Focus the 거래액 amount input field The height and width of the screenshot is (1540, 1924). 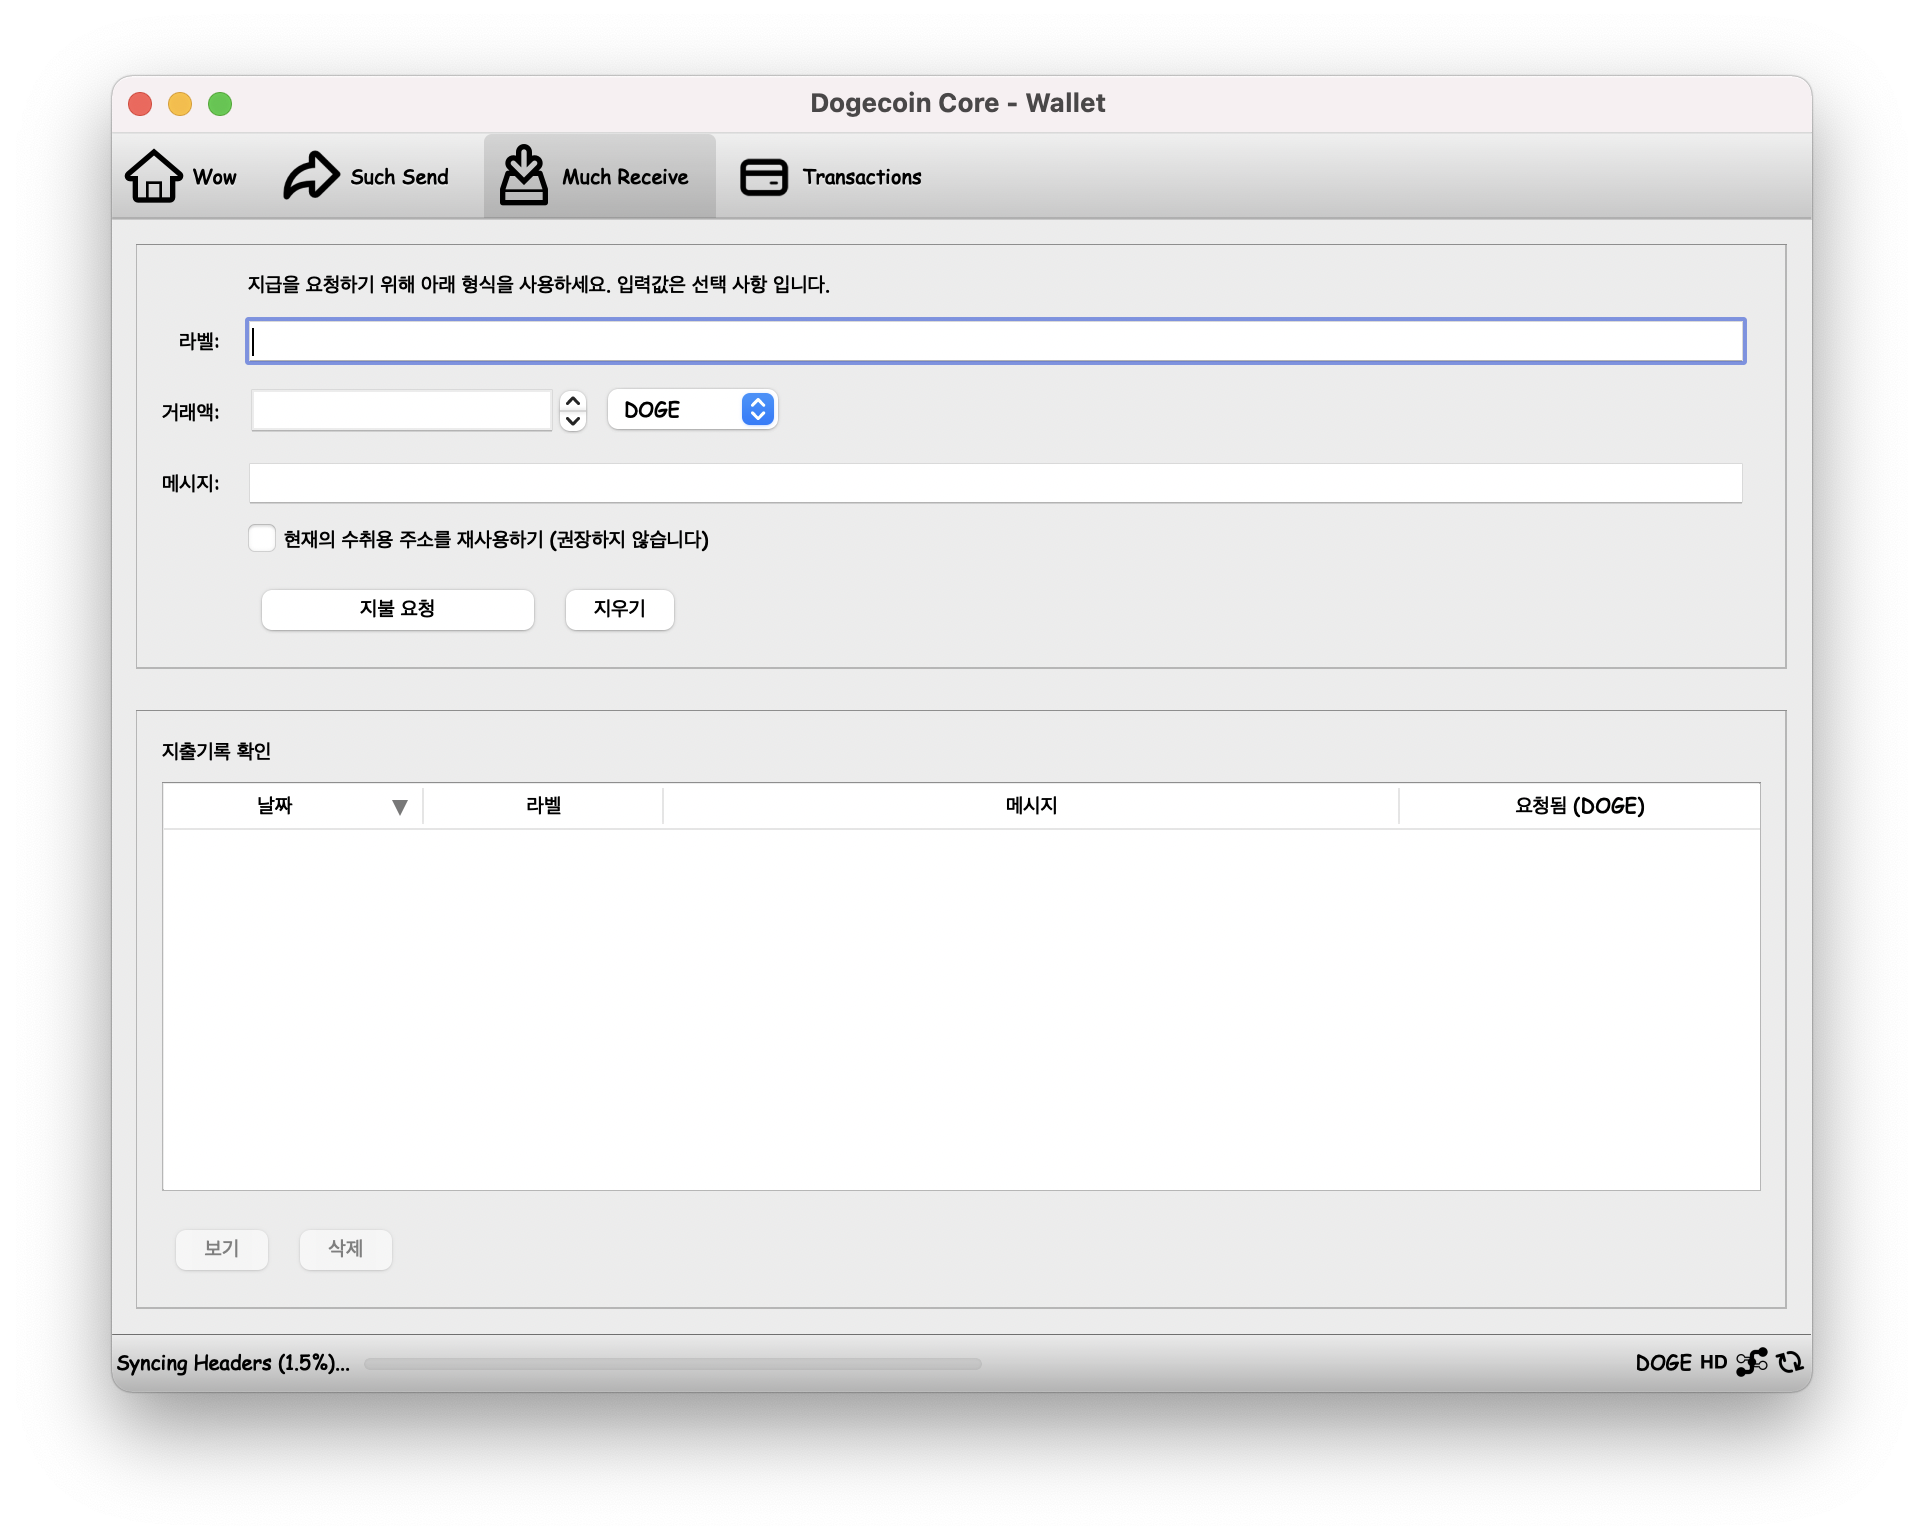pos(401,411)
